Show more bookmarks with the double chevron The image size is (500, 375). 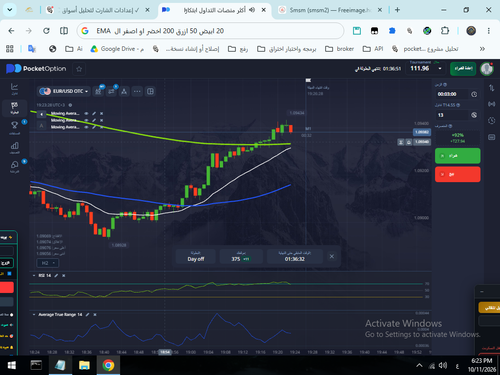click(482, 49)
